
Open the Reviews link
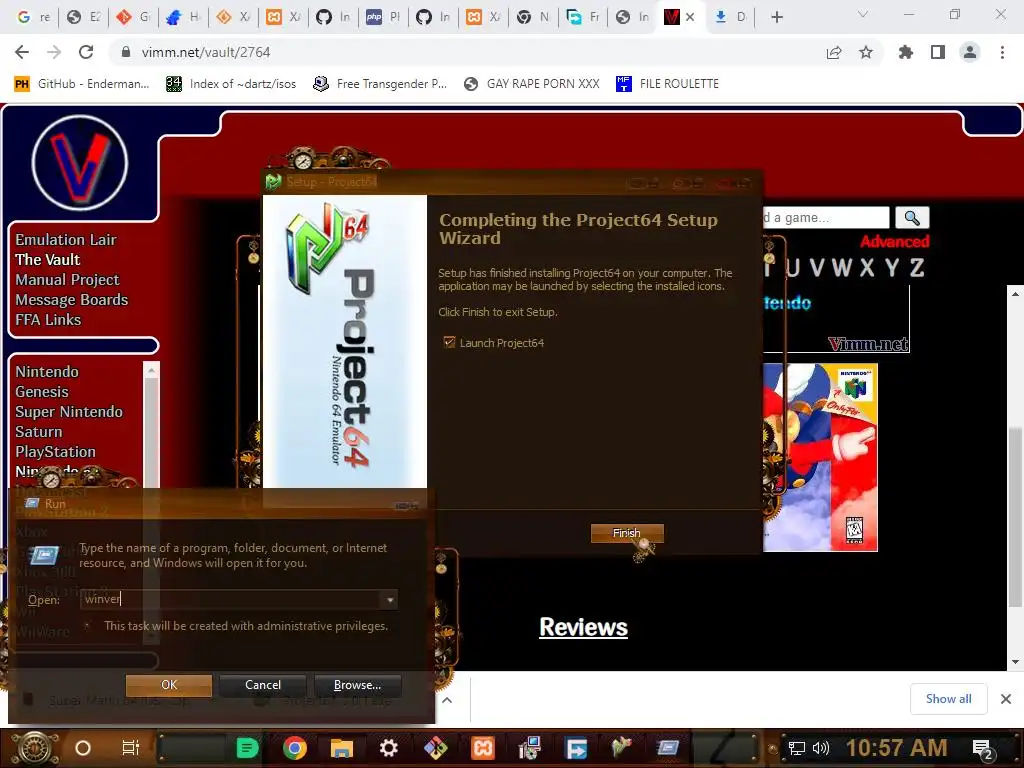[x=583, y=627]
